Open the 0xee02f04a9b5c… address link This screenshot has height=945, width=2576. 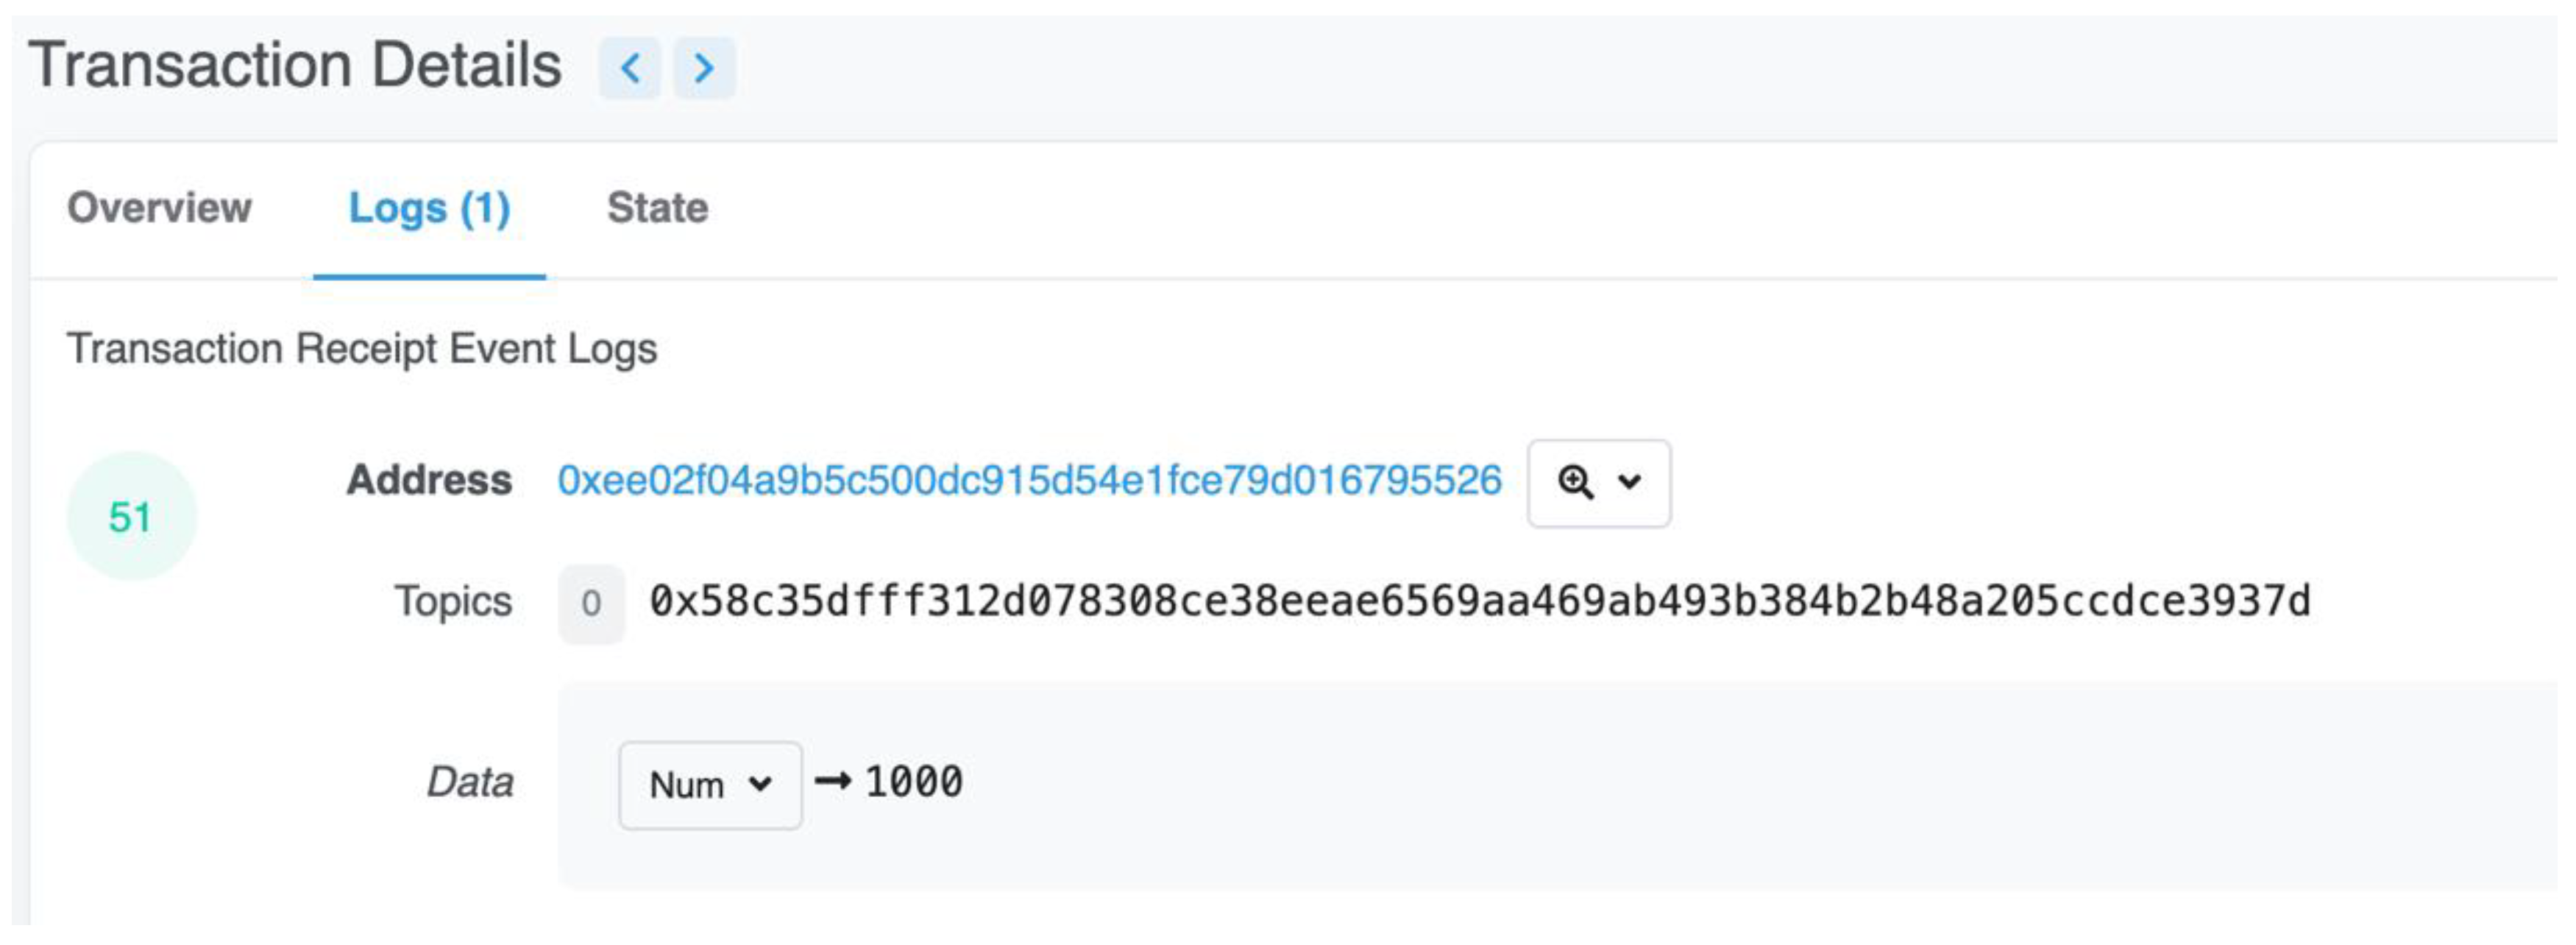[1029, 481]
